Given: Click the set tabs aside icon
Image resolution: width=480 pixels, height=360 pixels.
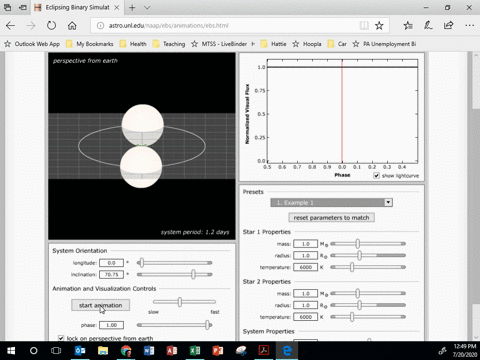Looking at the screenshot, I should pyautogui.click(x=22, y=7).
